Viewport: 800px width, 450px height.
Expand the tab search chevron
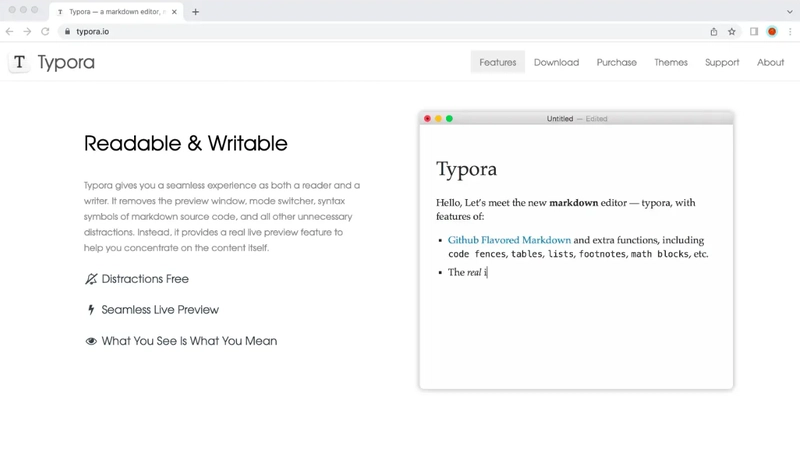click(x=789, y=11)
